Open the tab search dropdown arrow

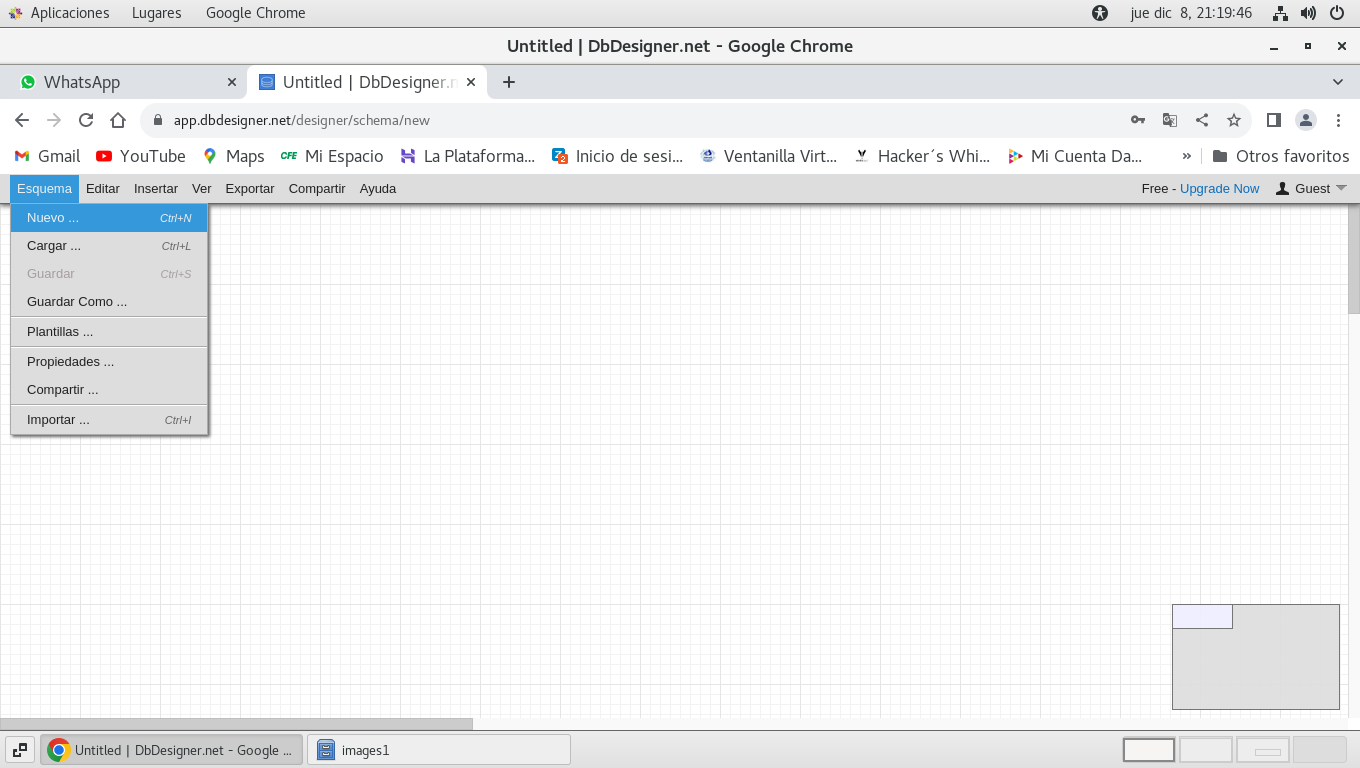tap(1338, 82)
